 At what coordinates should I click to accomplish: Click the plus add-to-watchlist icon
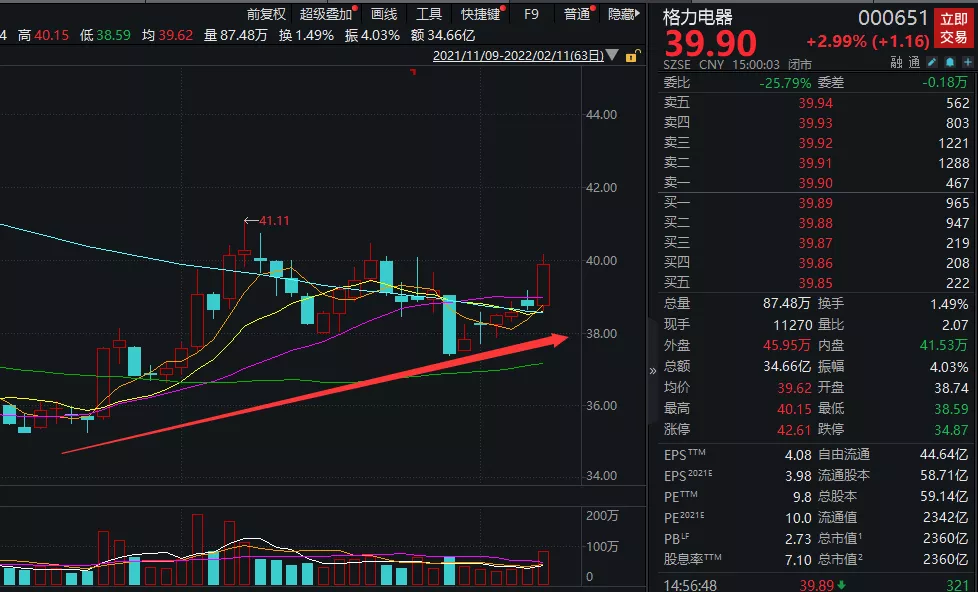point(968,62)
